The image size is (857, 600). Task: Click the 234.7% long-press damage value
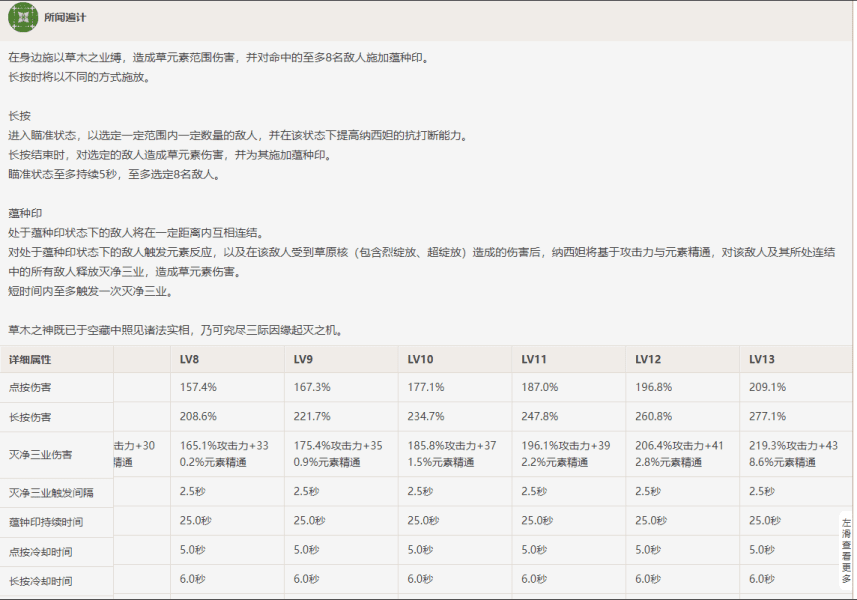pos(425,416)
